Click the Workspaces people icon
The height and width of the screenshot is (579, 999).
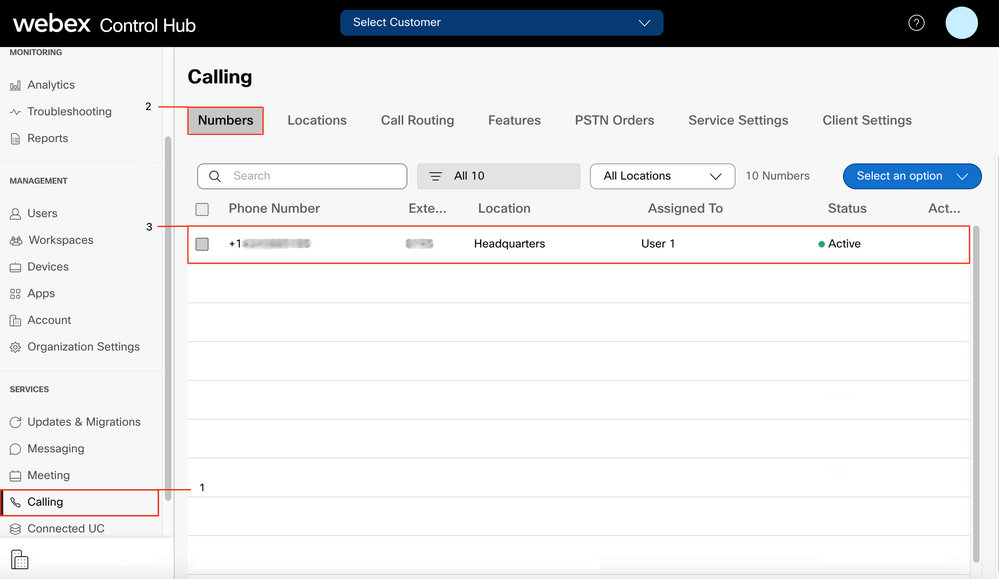tap(15, 240)
